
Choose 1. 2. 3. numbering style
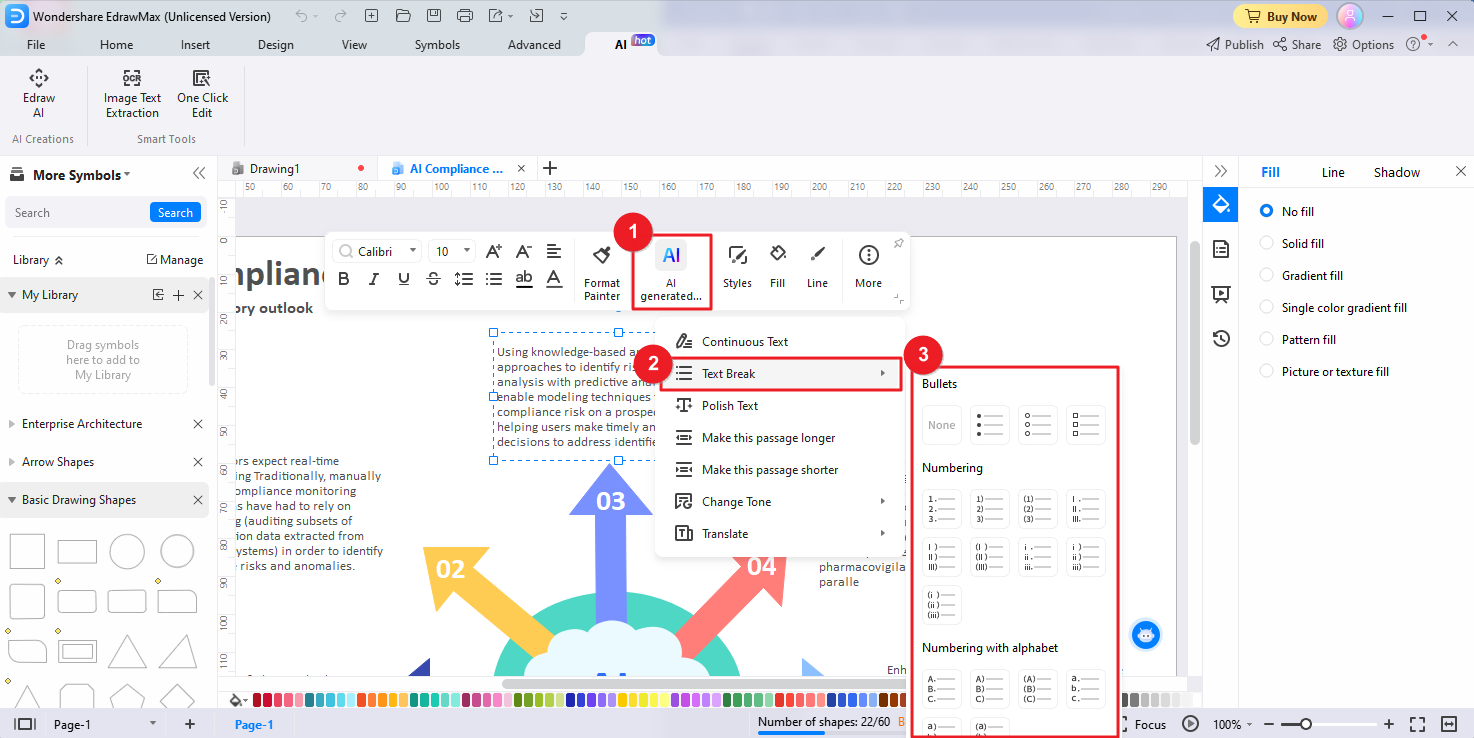(x=942, y=509)
